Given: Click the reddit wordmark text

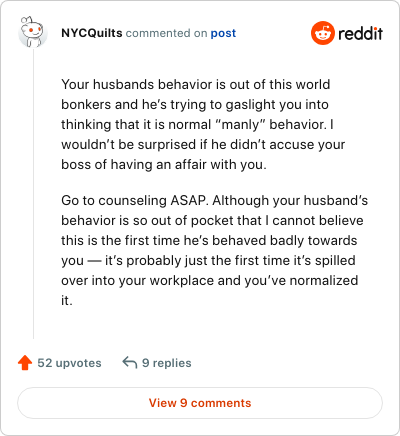Looking at the screenshot, I should (360, 33).
